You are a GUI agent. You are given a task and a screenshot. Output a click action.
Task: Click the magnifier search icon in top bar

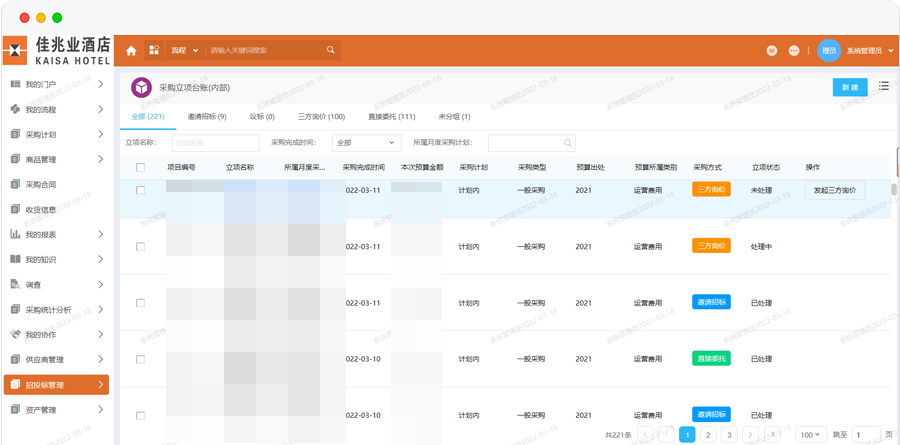(x=331, y=50)
